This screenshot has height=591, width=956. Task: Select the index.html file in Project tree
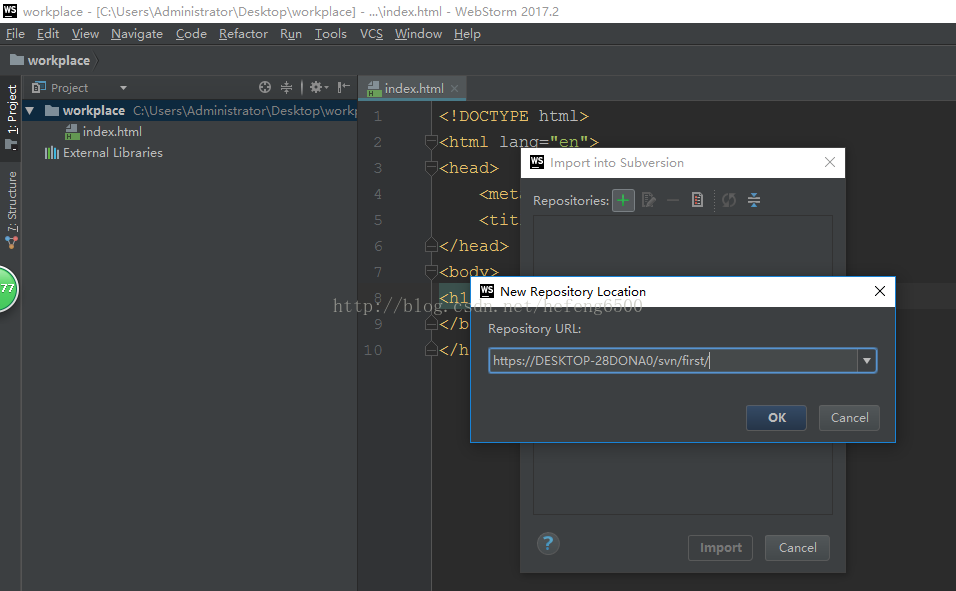(x=112, y=132)
